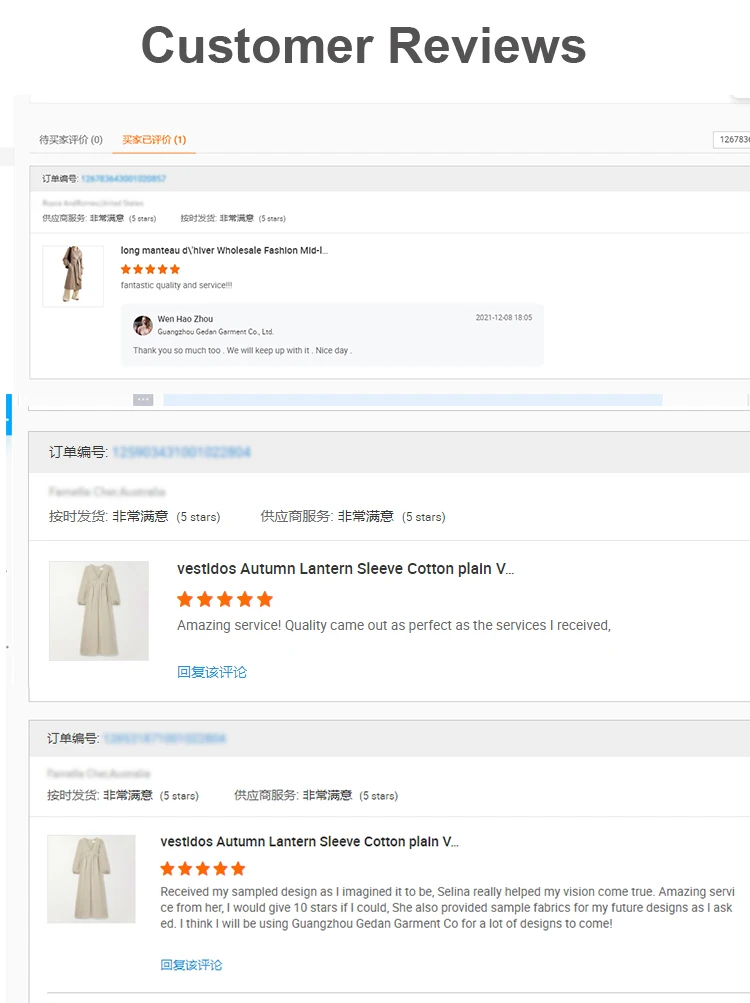Click 回复该评论 below the sampled design review

(191, 965)
